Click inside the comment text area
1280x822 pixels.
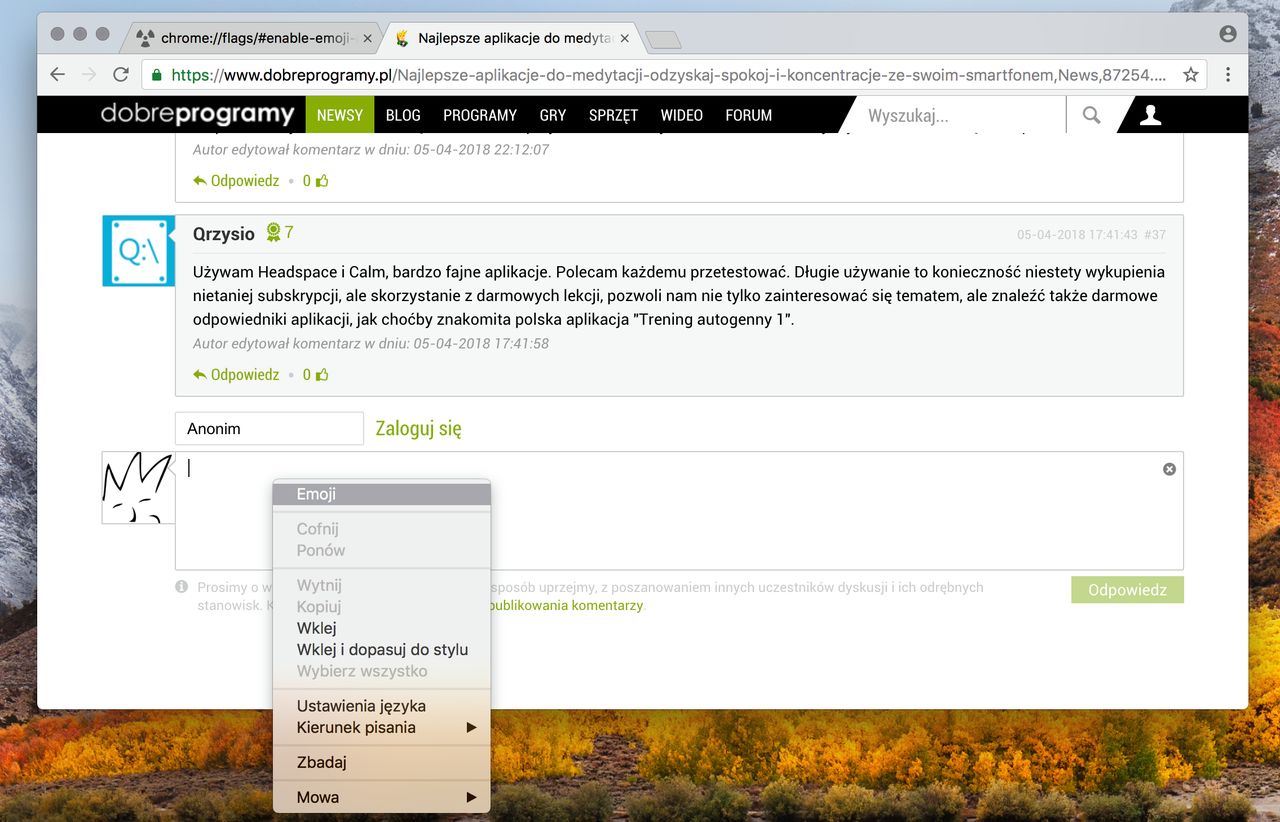point(679,511)
